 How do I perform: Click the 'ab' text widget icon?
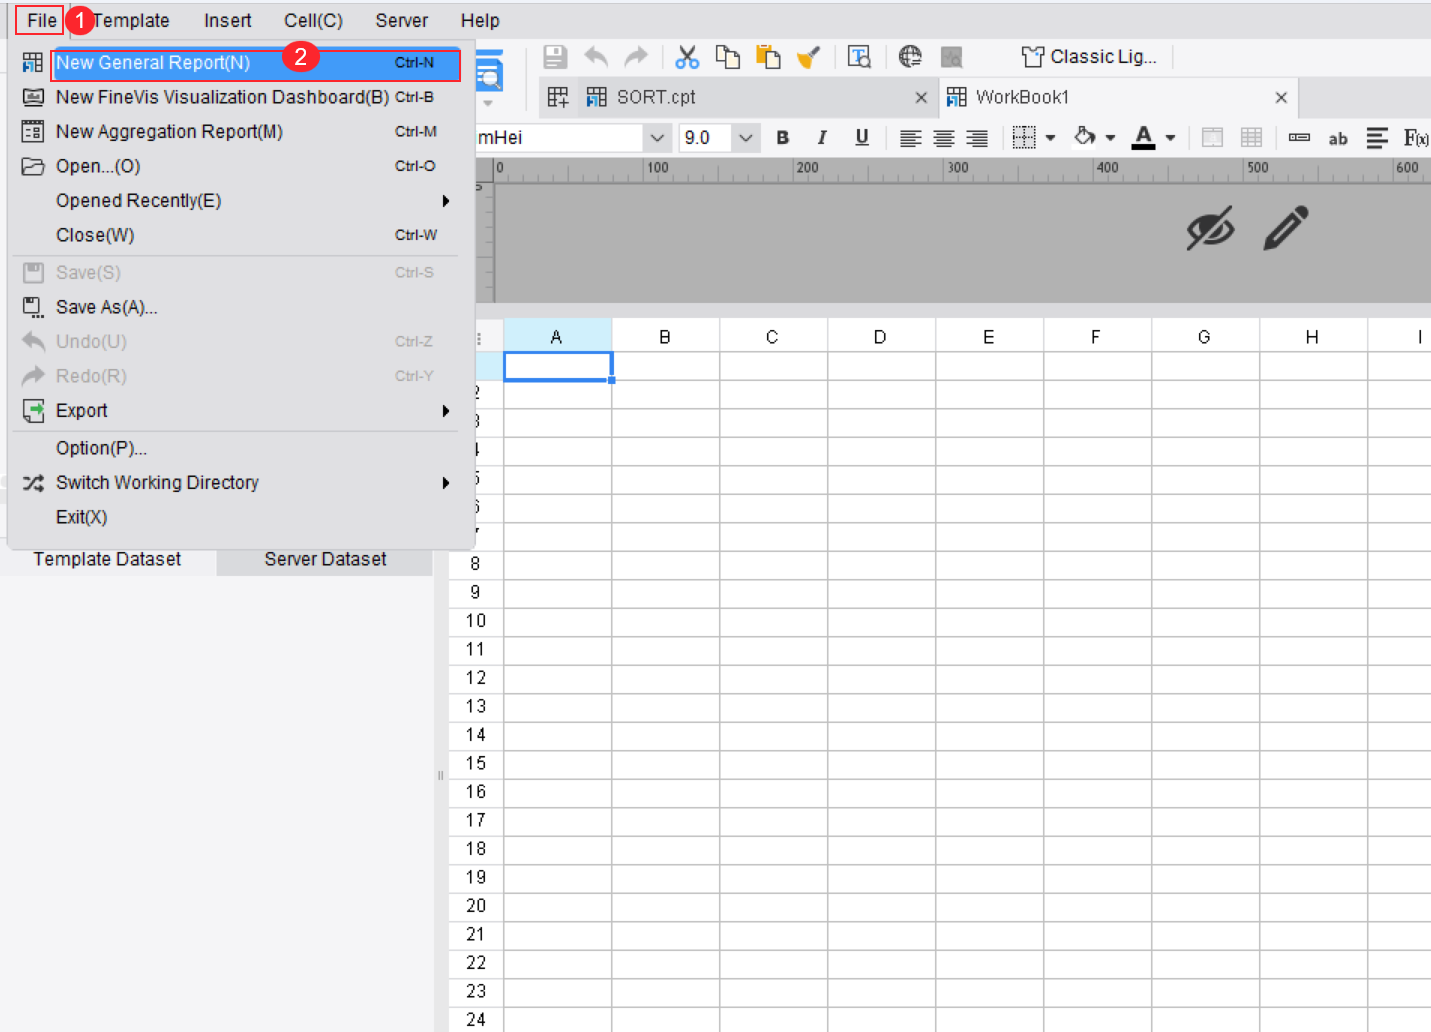pos(1338,139)
